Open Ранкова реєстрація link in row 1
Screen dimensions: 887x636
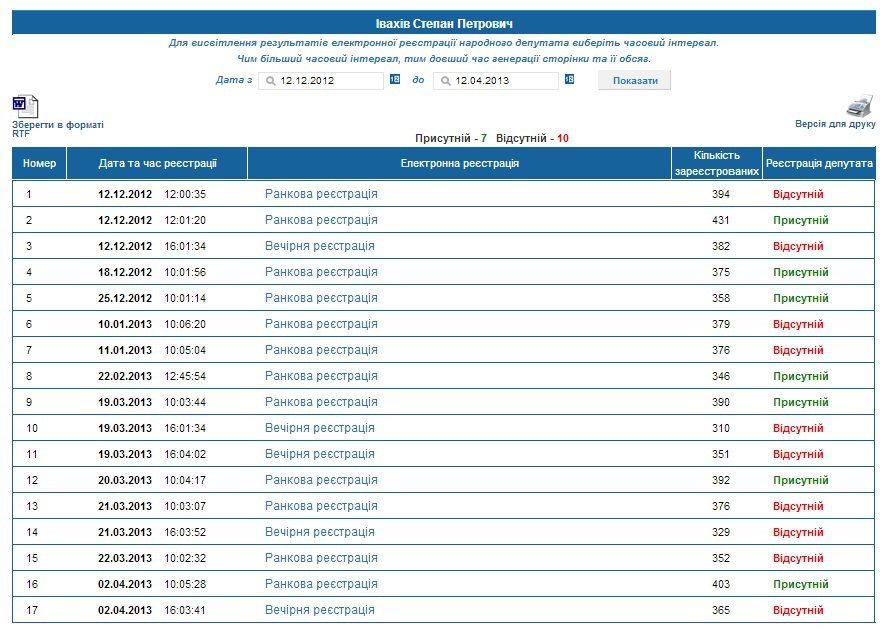pos(321,194)
